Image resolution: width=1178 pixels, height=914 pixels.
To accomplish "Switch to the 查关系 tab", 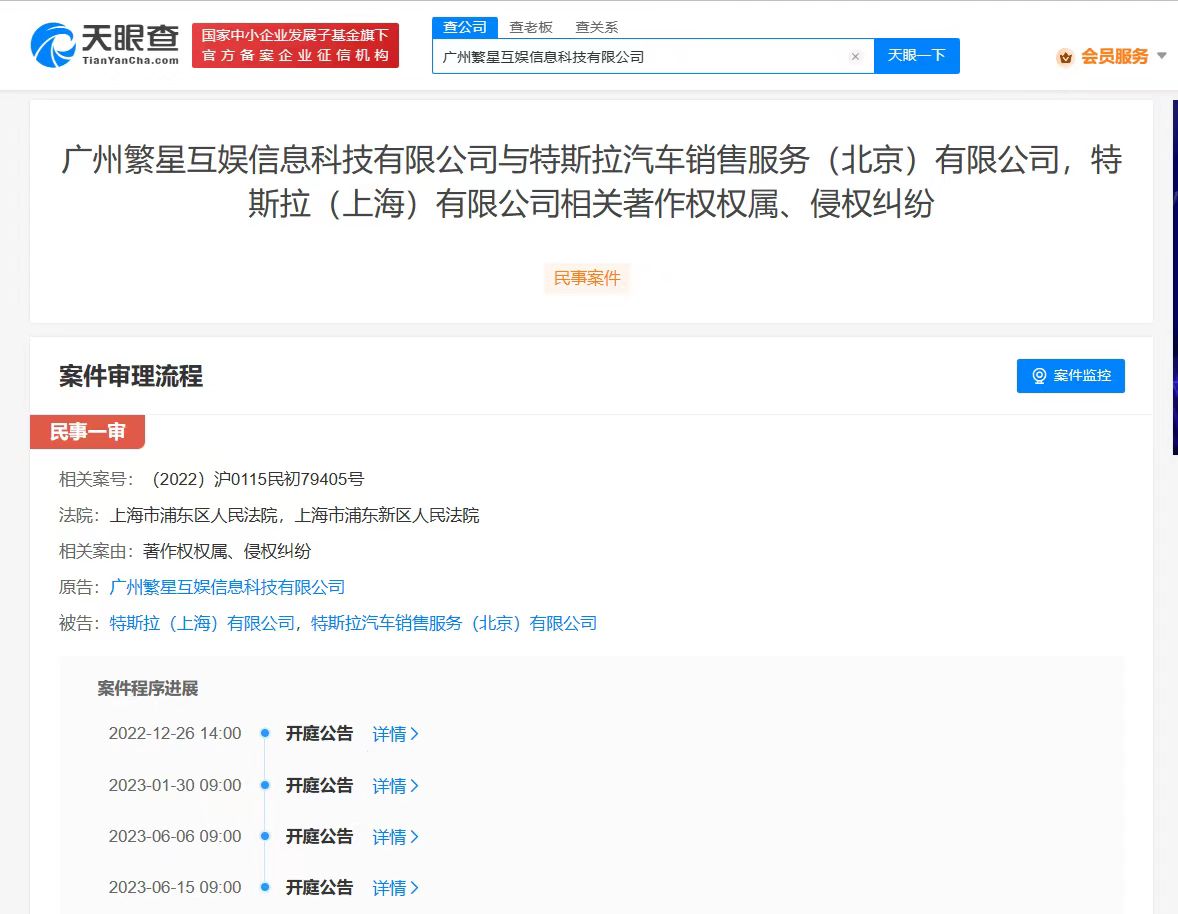I will point(597,27).
